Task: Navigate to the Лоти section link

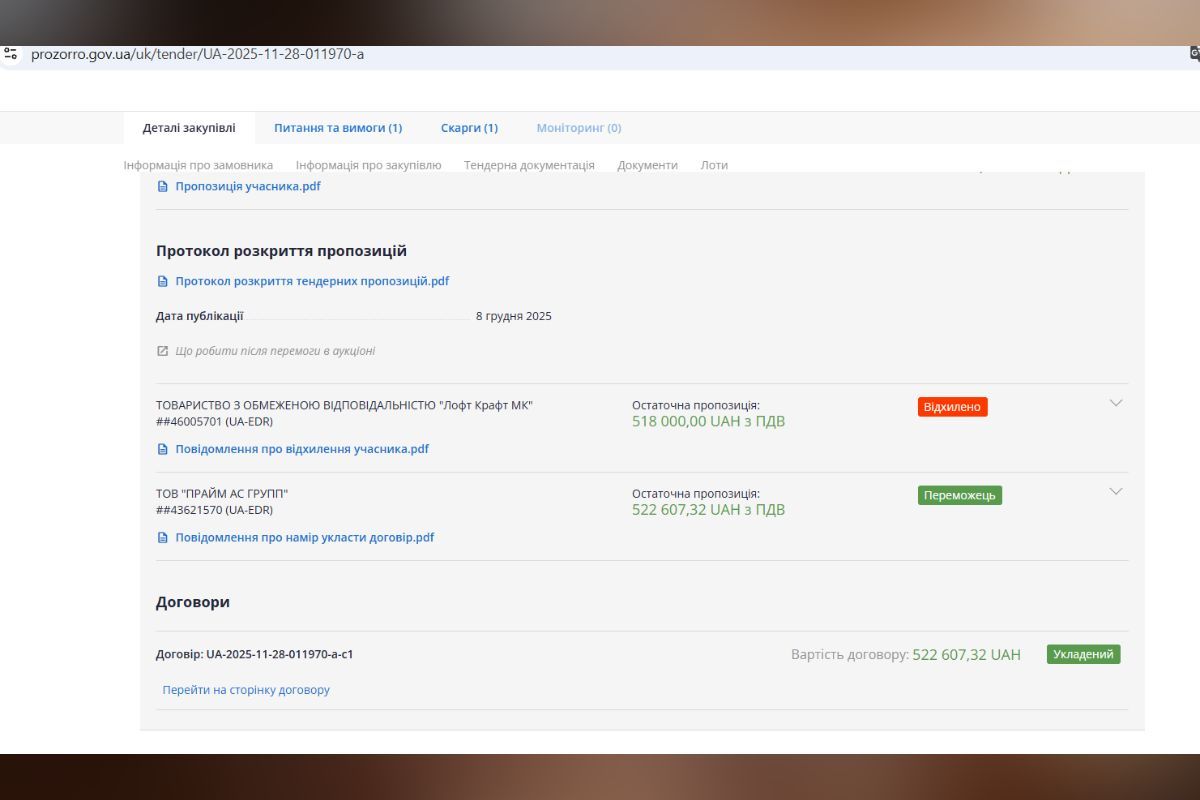Action: [714, 165]
